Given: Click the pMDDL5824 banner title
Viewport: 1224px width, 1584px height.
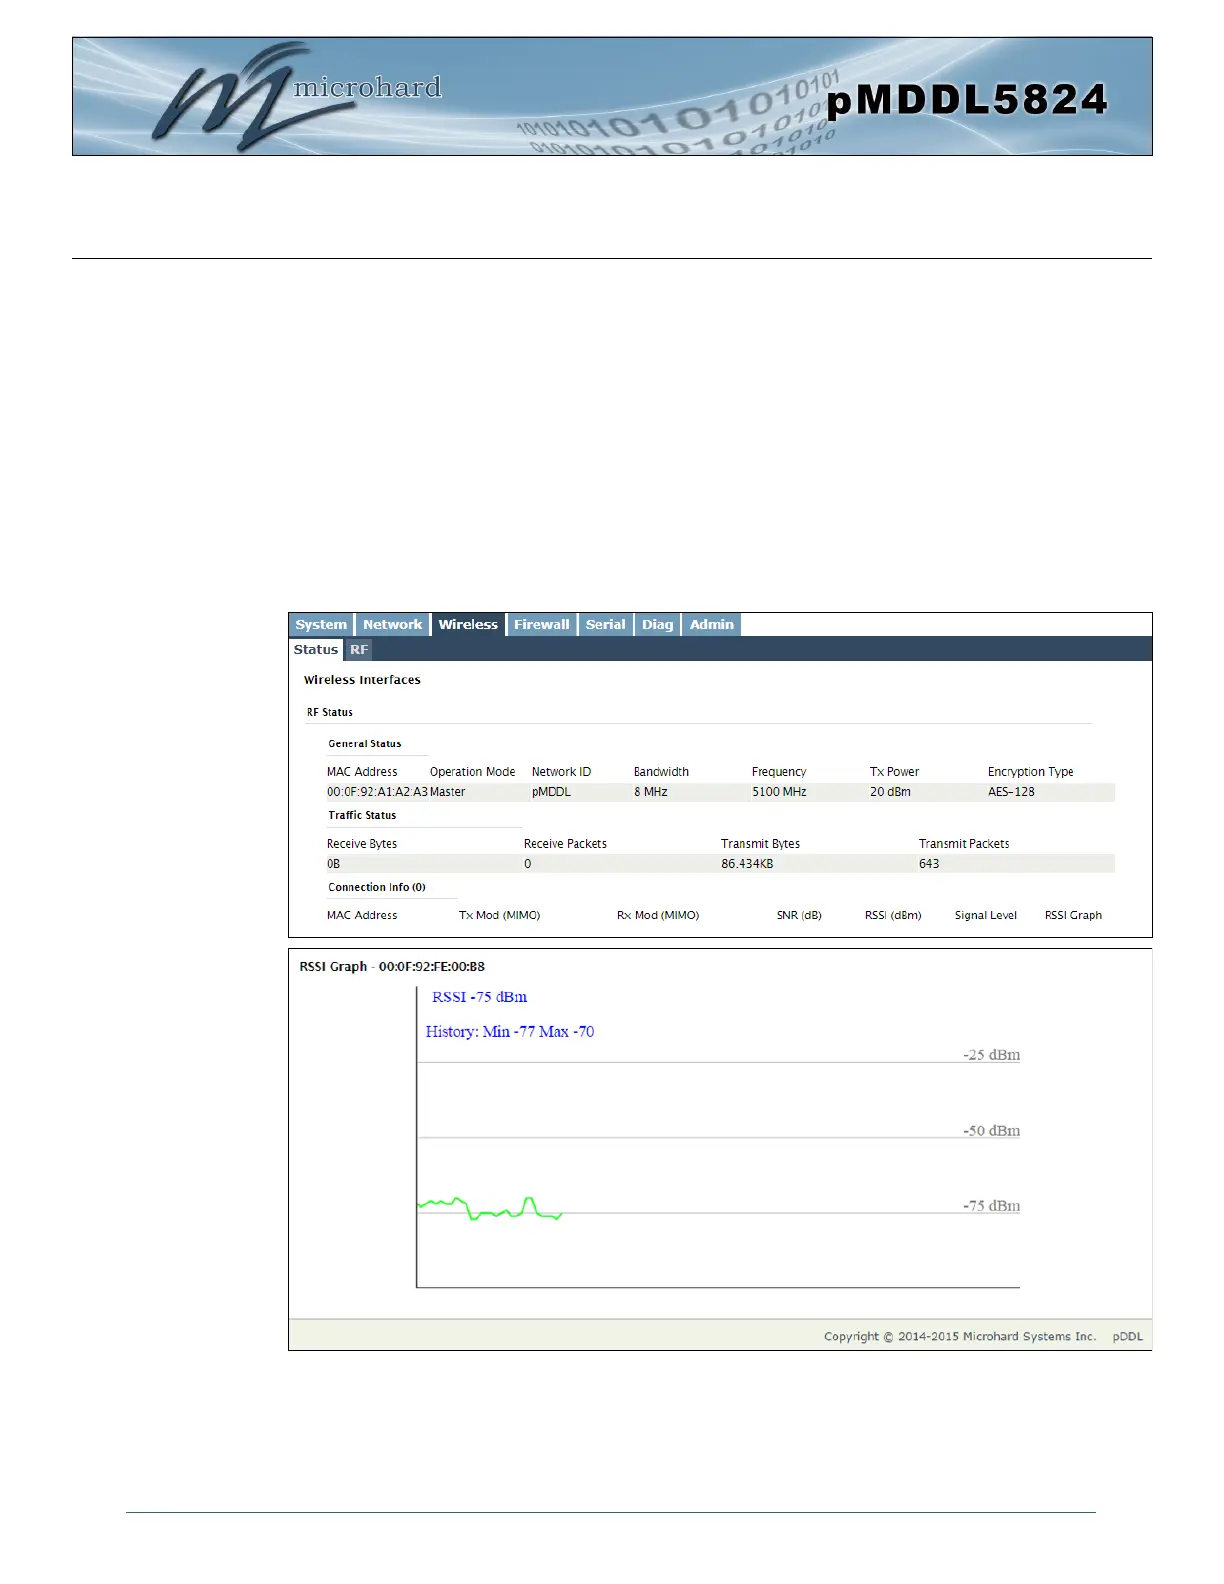Looking at the screenshot, I should [967, 100].
